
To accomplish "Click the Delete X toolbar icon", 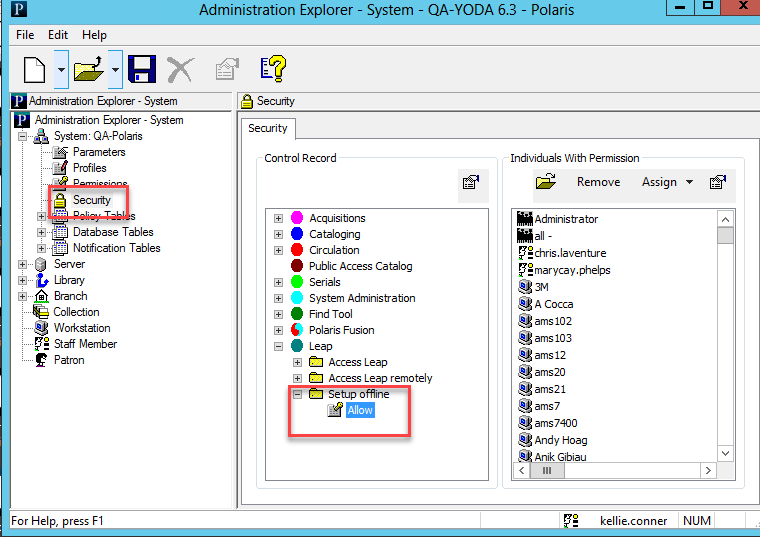I will (x=181, y=69).
